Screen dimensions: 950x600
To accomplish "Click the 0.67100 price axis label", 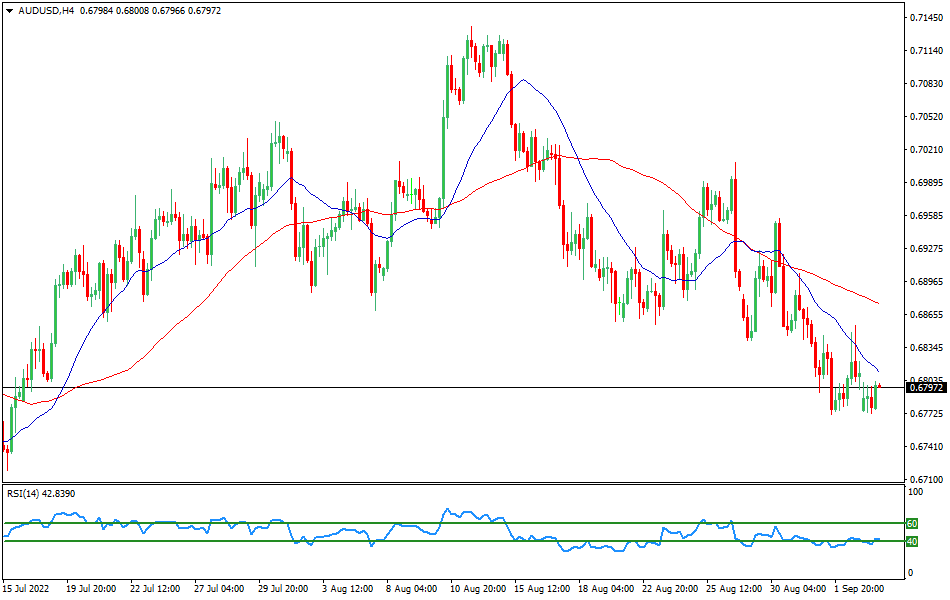I will coord(926,480).
